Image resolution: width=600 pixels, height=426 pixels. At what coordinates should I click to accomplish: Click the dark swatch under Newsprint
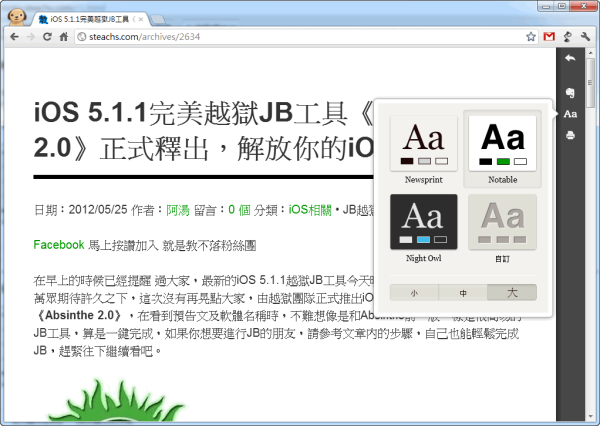click(407, 161)
